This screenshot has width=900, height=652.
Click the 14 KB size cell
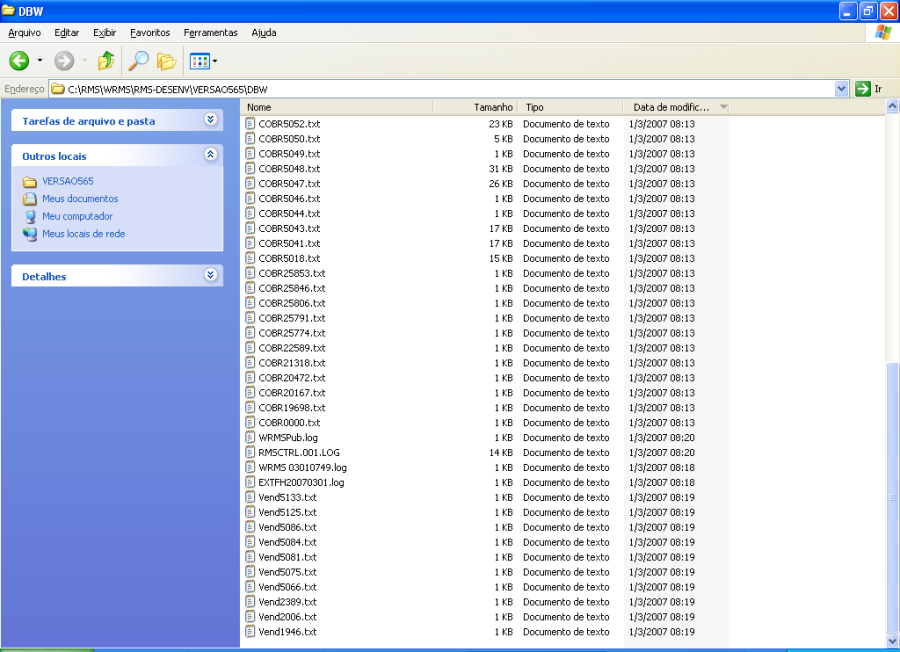(501, 452)
